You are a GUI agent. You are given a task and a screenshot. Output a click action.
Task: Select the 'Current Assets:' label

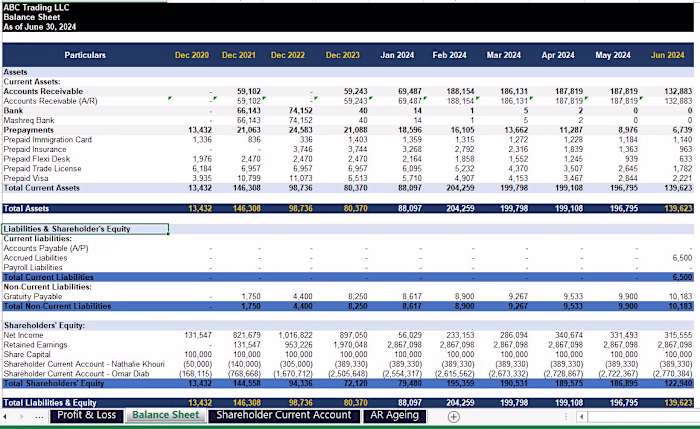(x=32, y=82)
